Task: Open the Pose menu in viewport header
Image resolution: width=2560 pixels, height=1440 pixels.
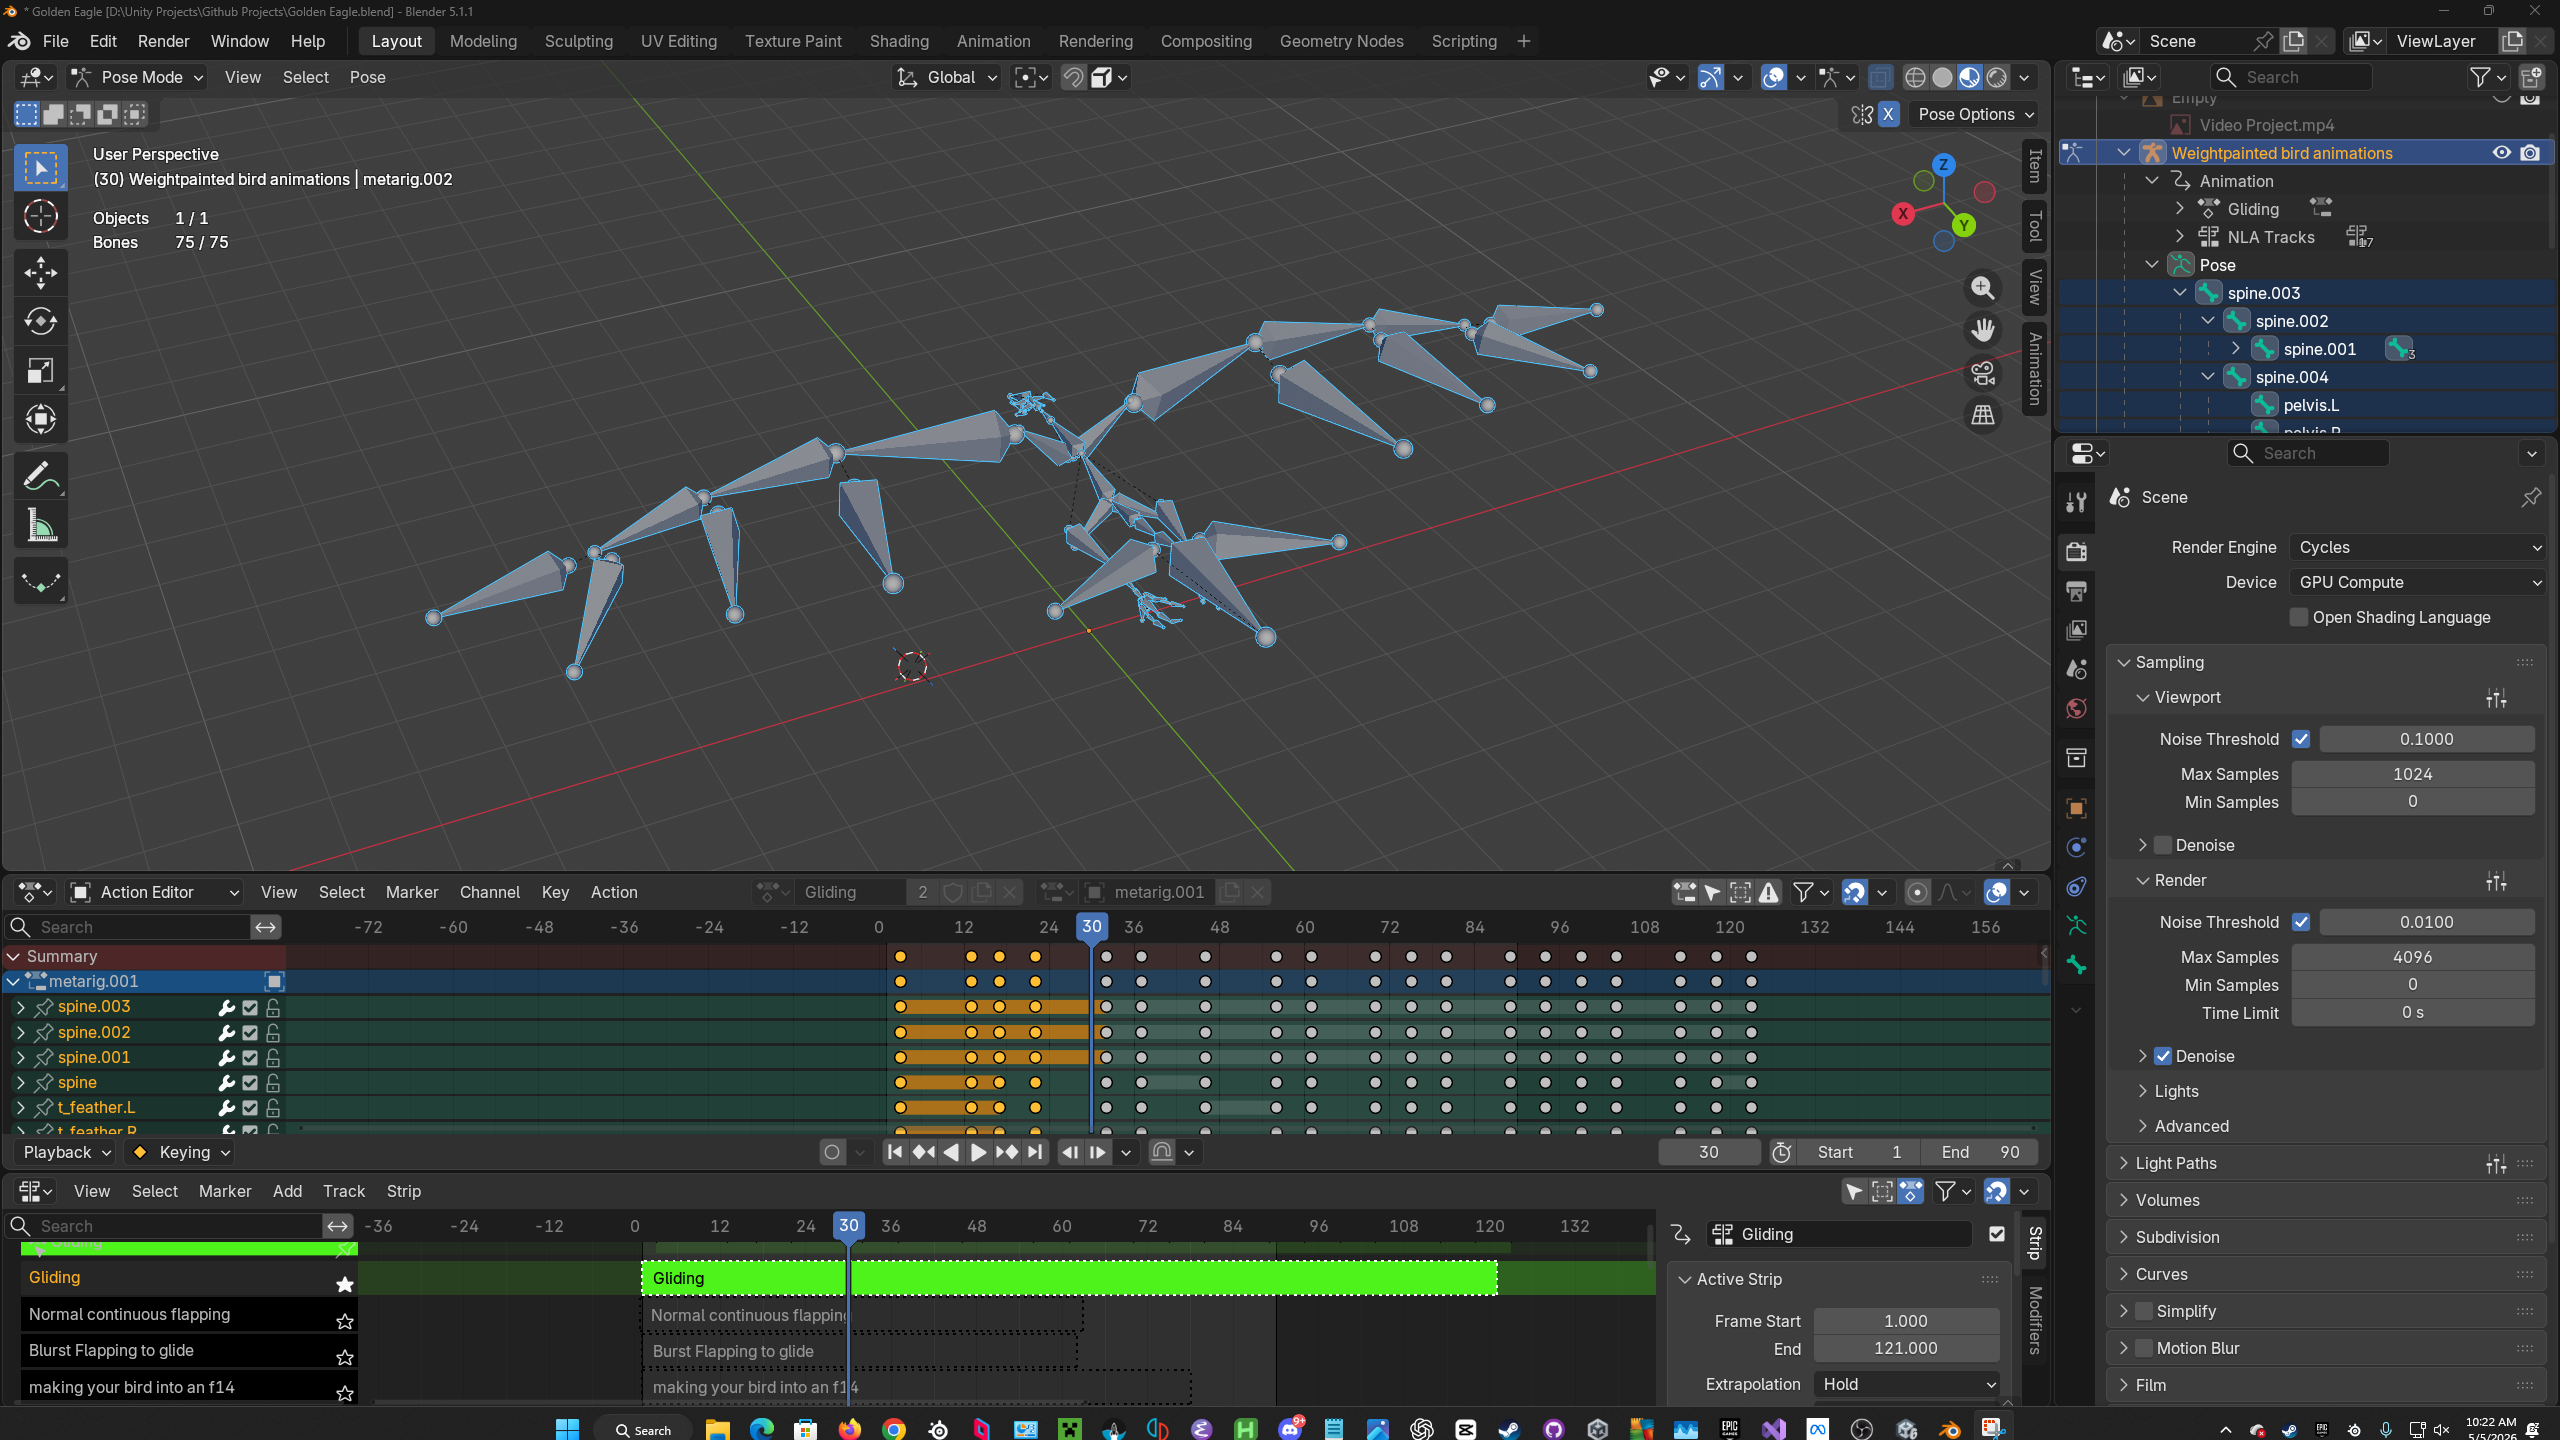Action: (x=367, y=77)
